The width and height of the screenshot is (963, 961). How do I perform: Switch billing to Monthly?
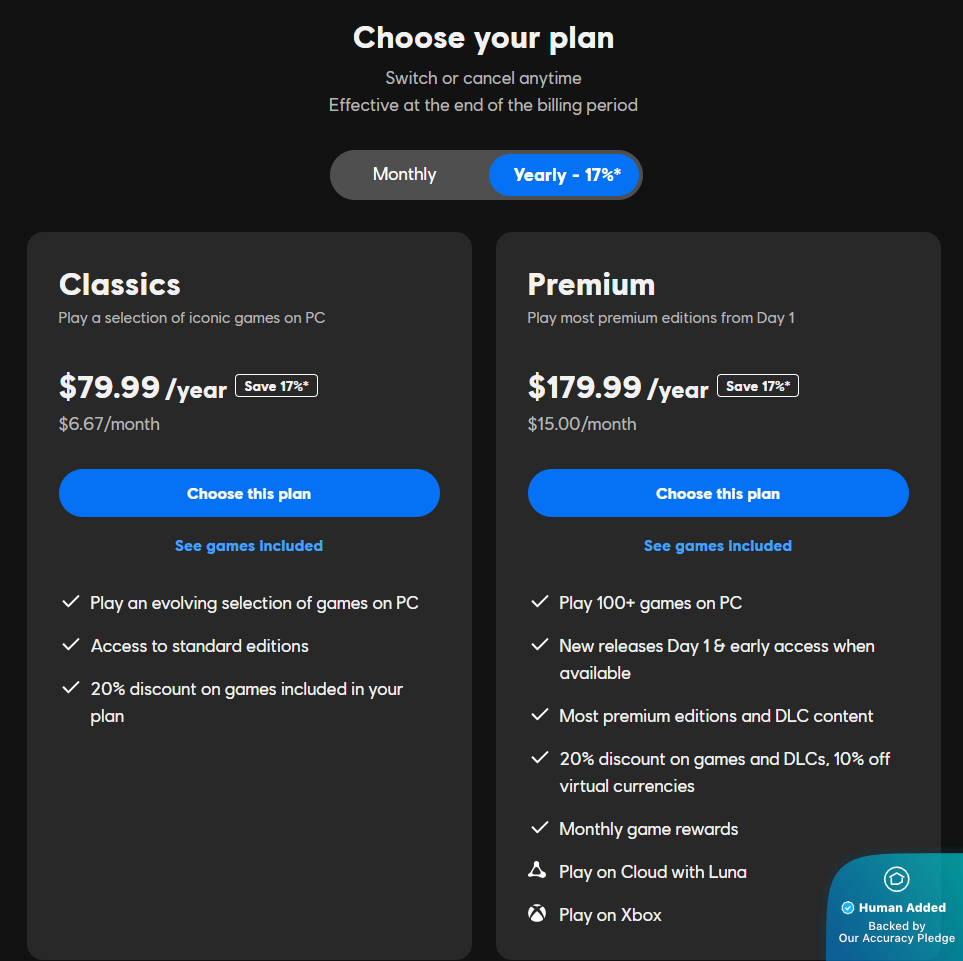[x=405, y=175]
